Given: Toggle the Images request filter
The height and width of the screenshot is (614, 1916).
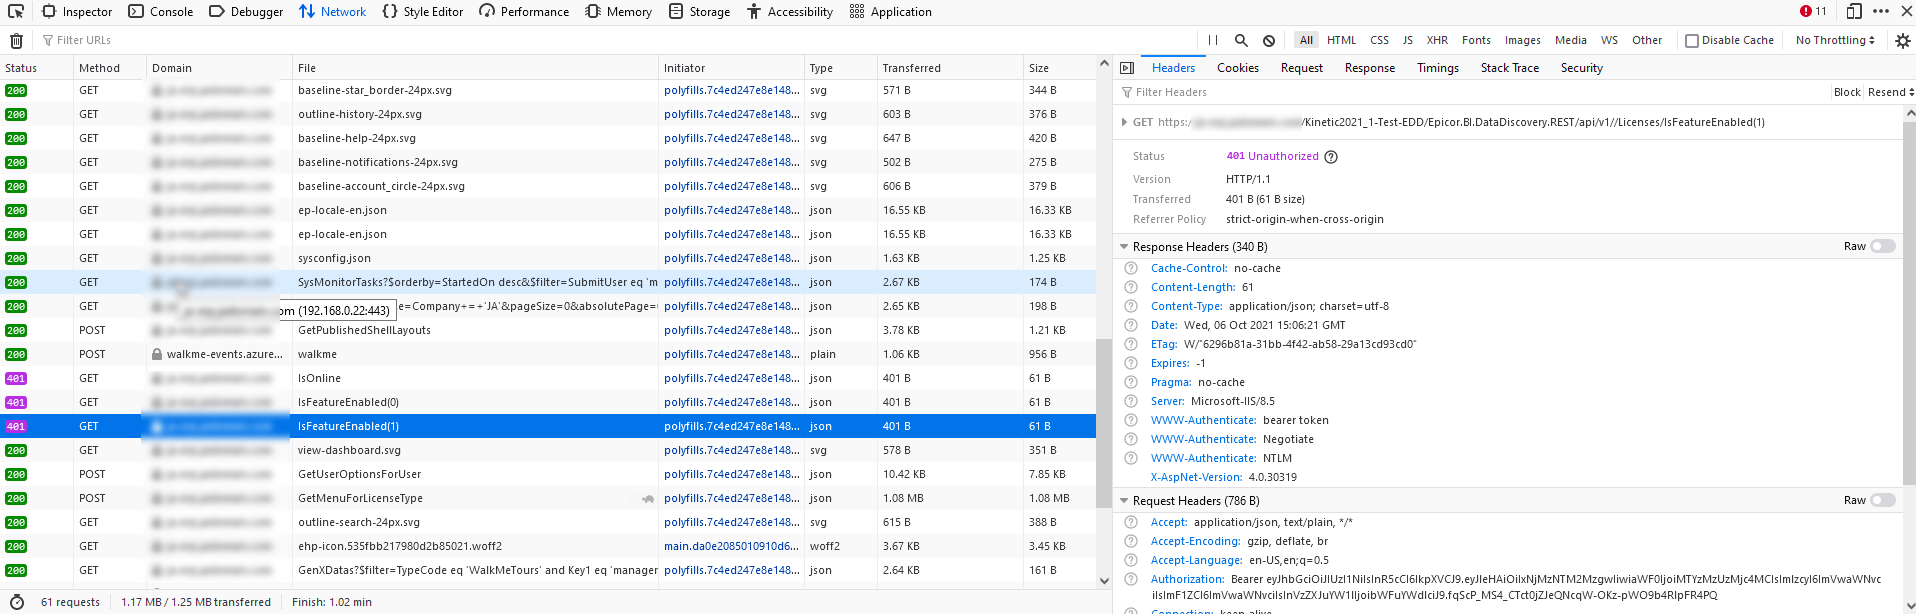Looking at the screenshot, I should [1522, 41].
